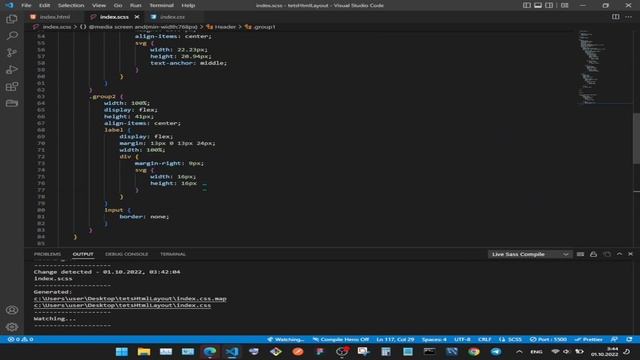The width and height of the screenshot is (640, 360).
Task: Open the Source Control view
Action: click(x=12, y=53)
